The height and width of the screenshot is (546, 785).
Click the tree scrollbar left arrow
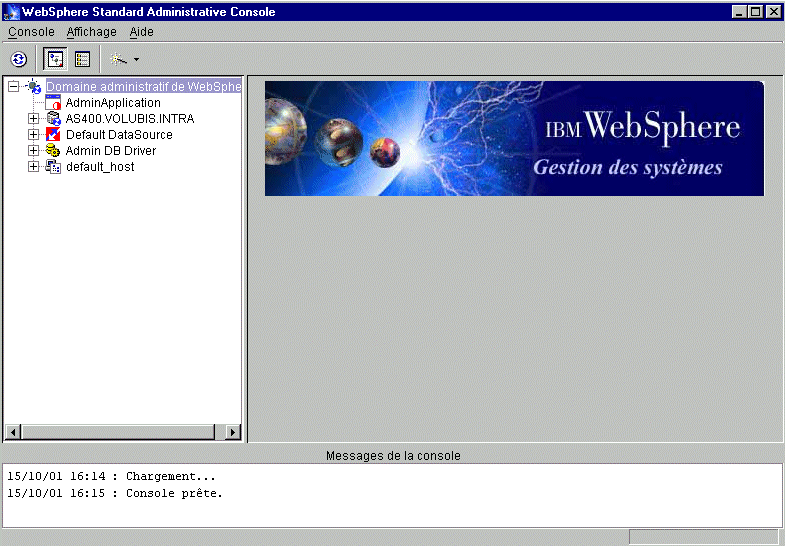coord(13,432)
